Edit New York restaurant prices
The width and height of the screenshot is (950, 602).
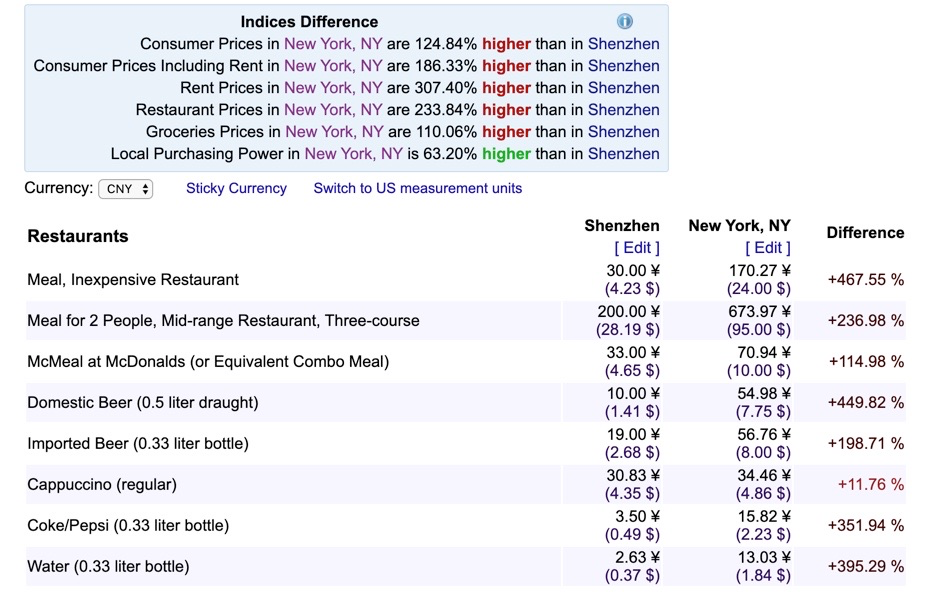click(x=767, y=248)
